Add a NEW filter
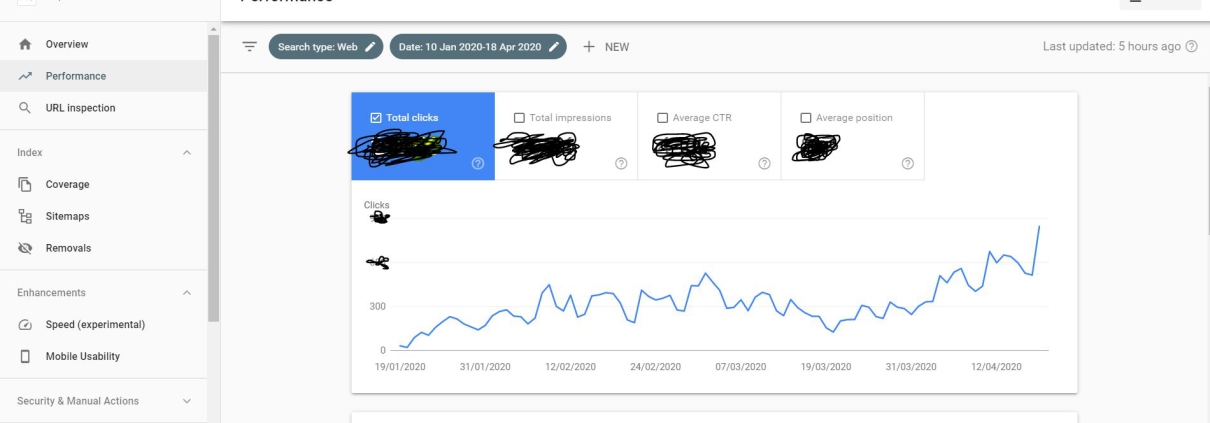The height and width of the screenshot is (423, 1210). 607,47
